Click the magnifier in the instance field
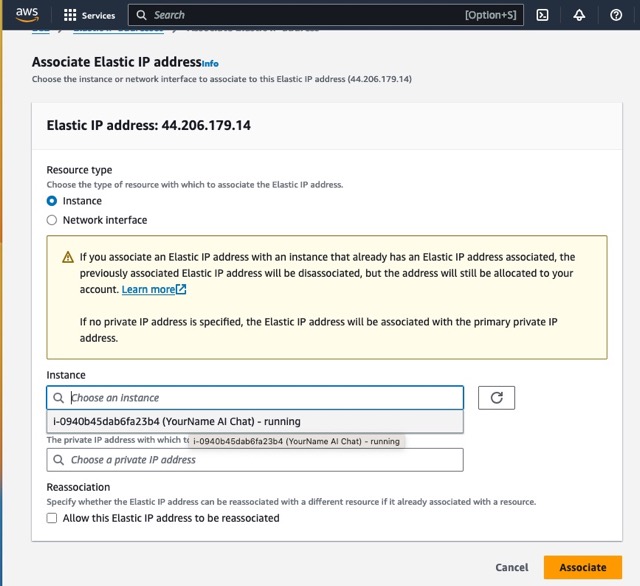This screenshot has width=640, height=586. coord(58,397)
